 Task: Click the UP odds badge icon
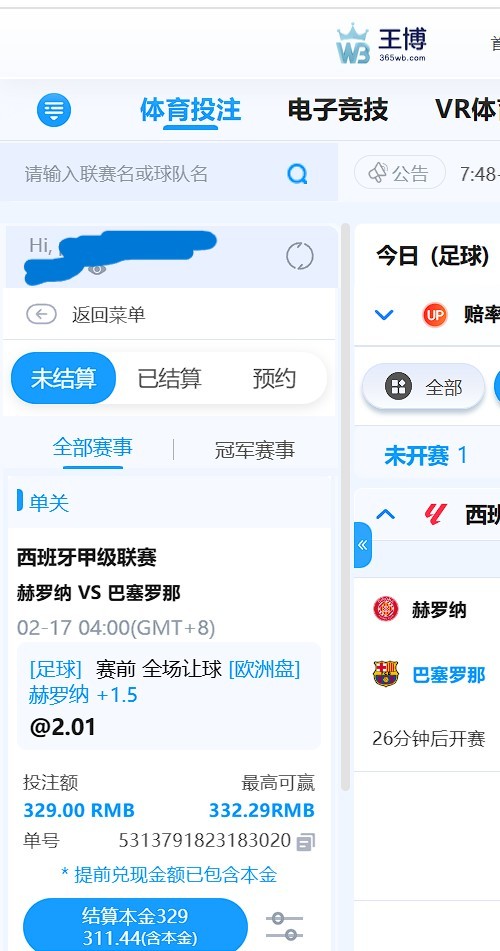click(434, 315)
